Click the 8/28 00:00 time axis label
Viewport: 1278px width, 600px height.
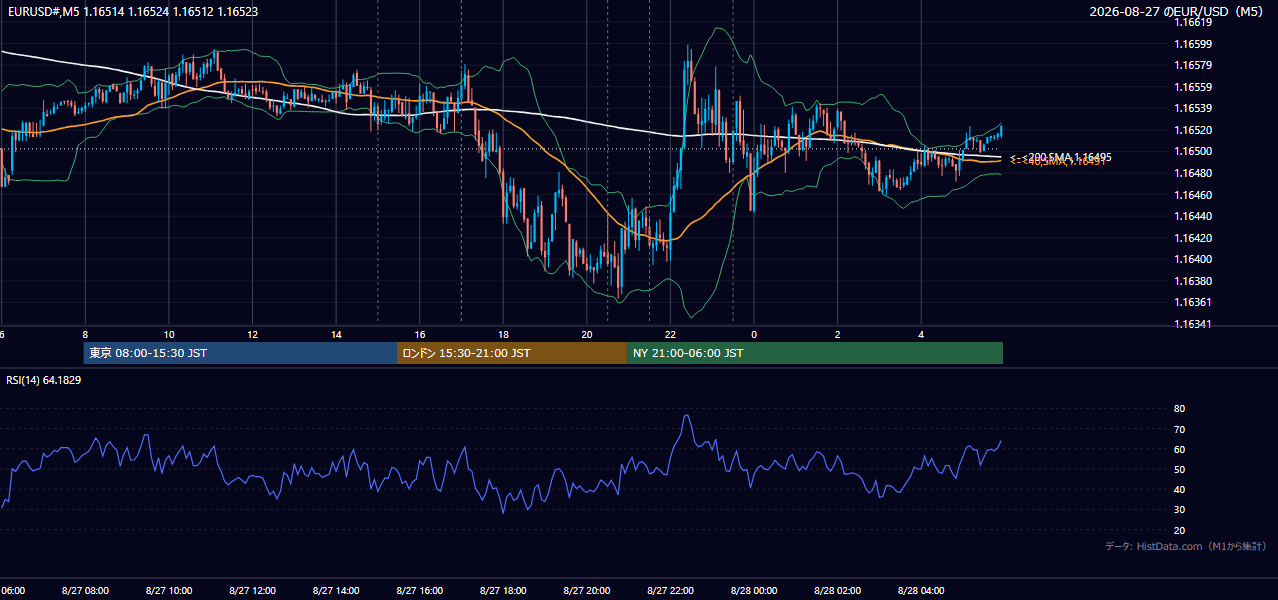pos(753,591)
